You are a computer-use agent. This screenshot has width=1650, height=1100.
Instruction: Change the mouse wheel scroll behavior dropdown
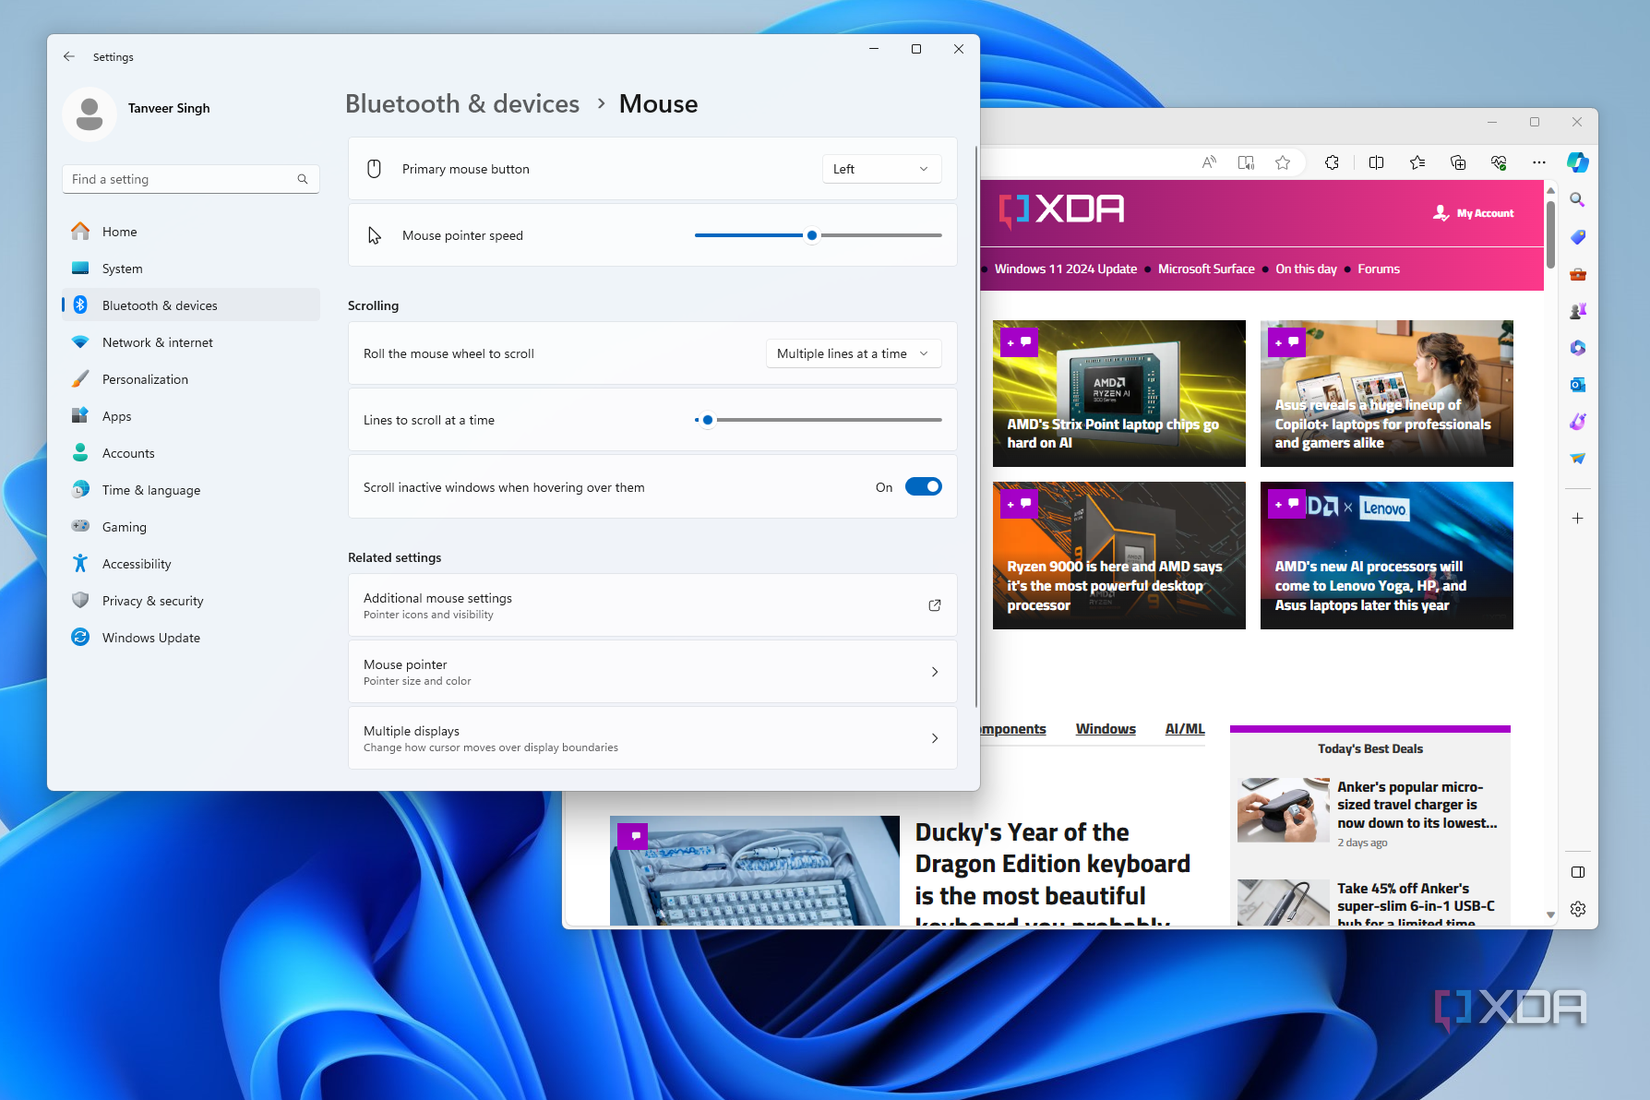(x=852, y=353)
